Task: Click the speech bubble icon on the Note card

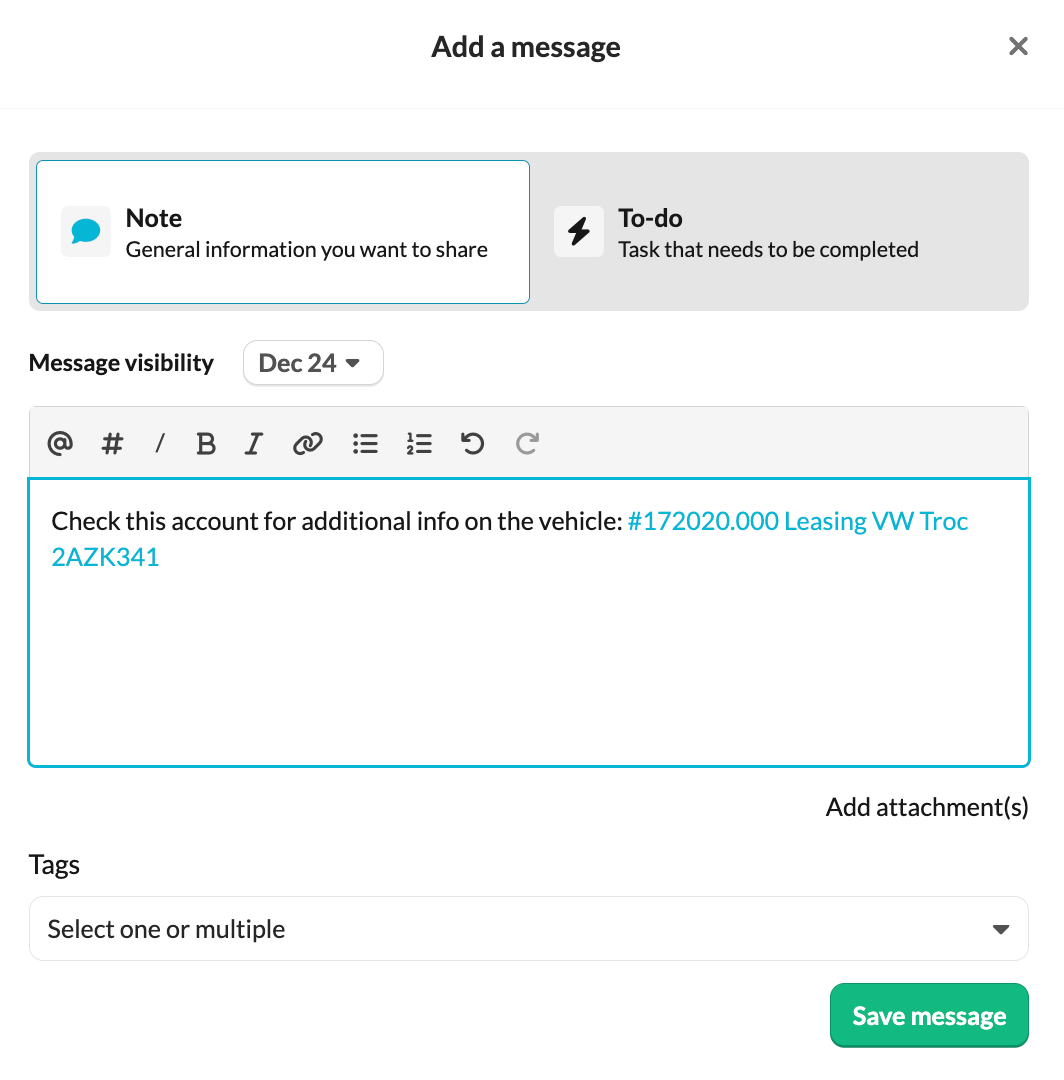Action: click(x=85, y=231)
